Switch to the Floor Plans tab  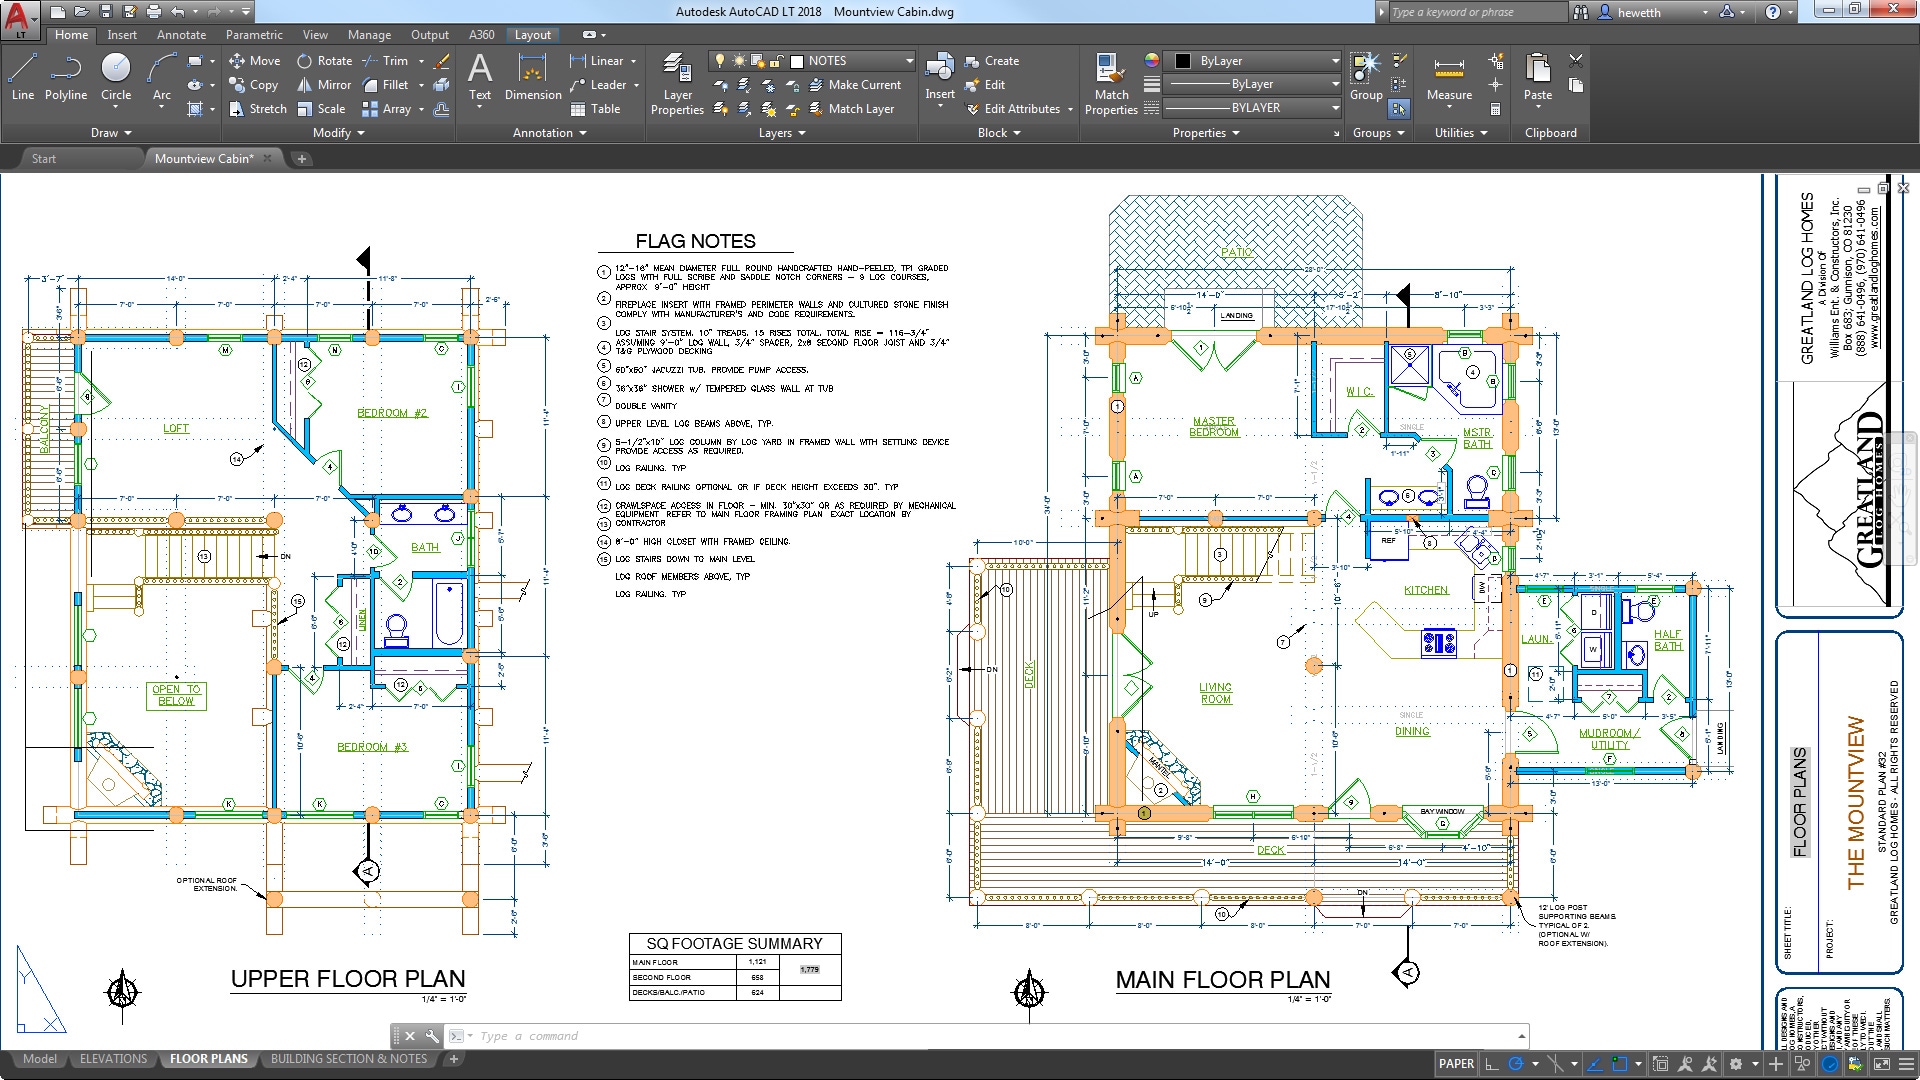(206, 1059)
